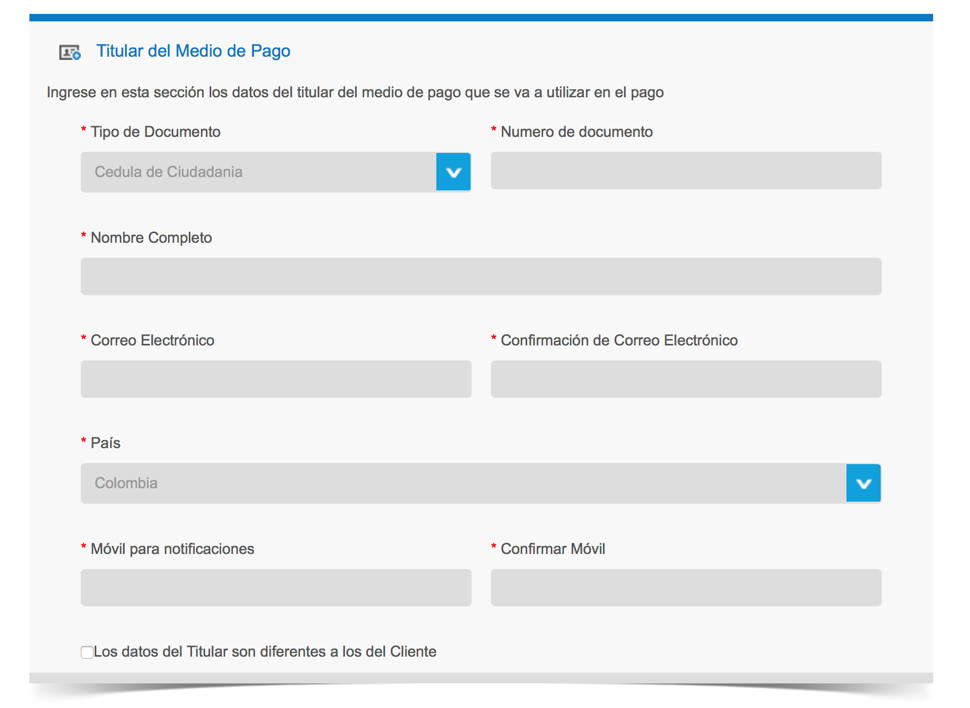Image resolution: width=970 pixels, height=708 pixels.
Task: Click the Numero de documento label
Action: (577, 132)
